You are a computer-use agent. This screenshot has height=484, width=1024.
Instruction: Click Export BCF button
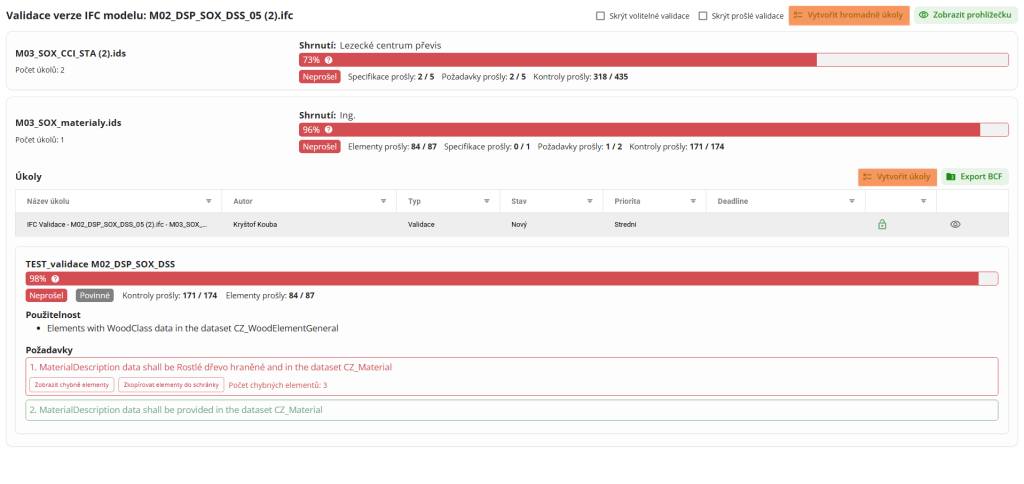974,177
